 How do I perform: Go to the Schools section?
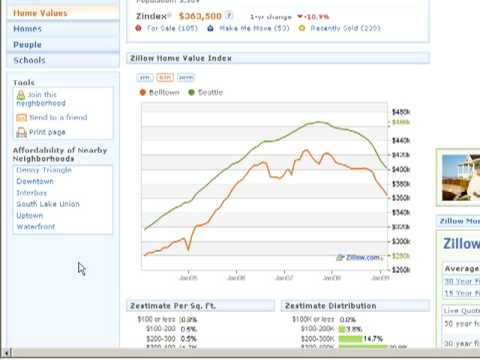(63, 60)
